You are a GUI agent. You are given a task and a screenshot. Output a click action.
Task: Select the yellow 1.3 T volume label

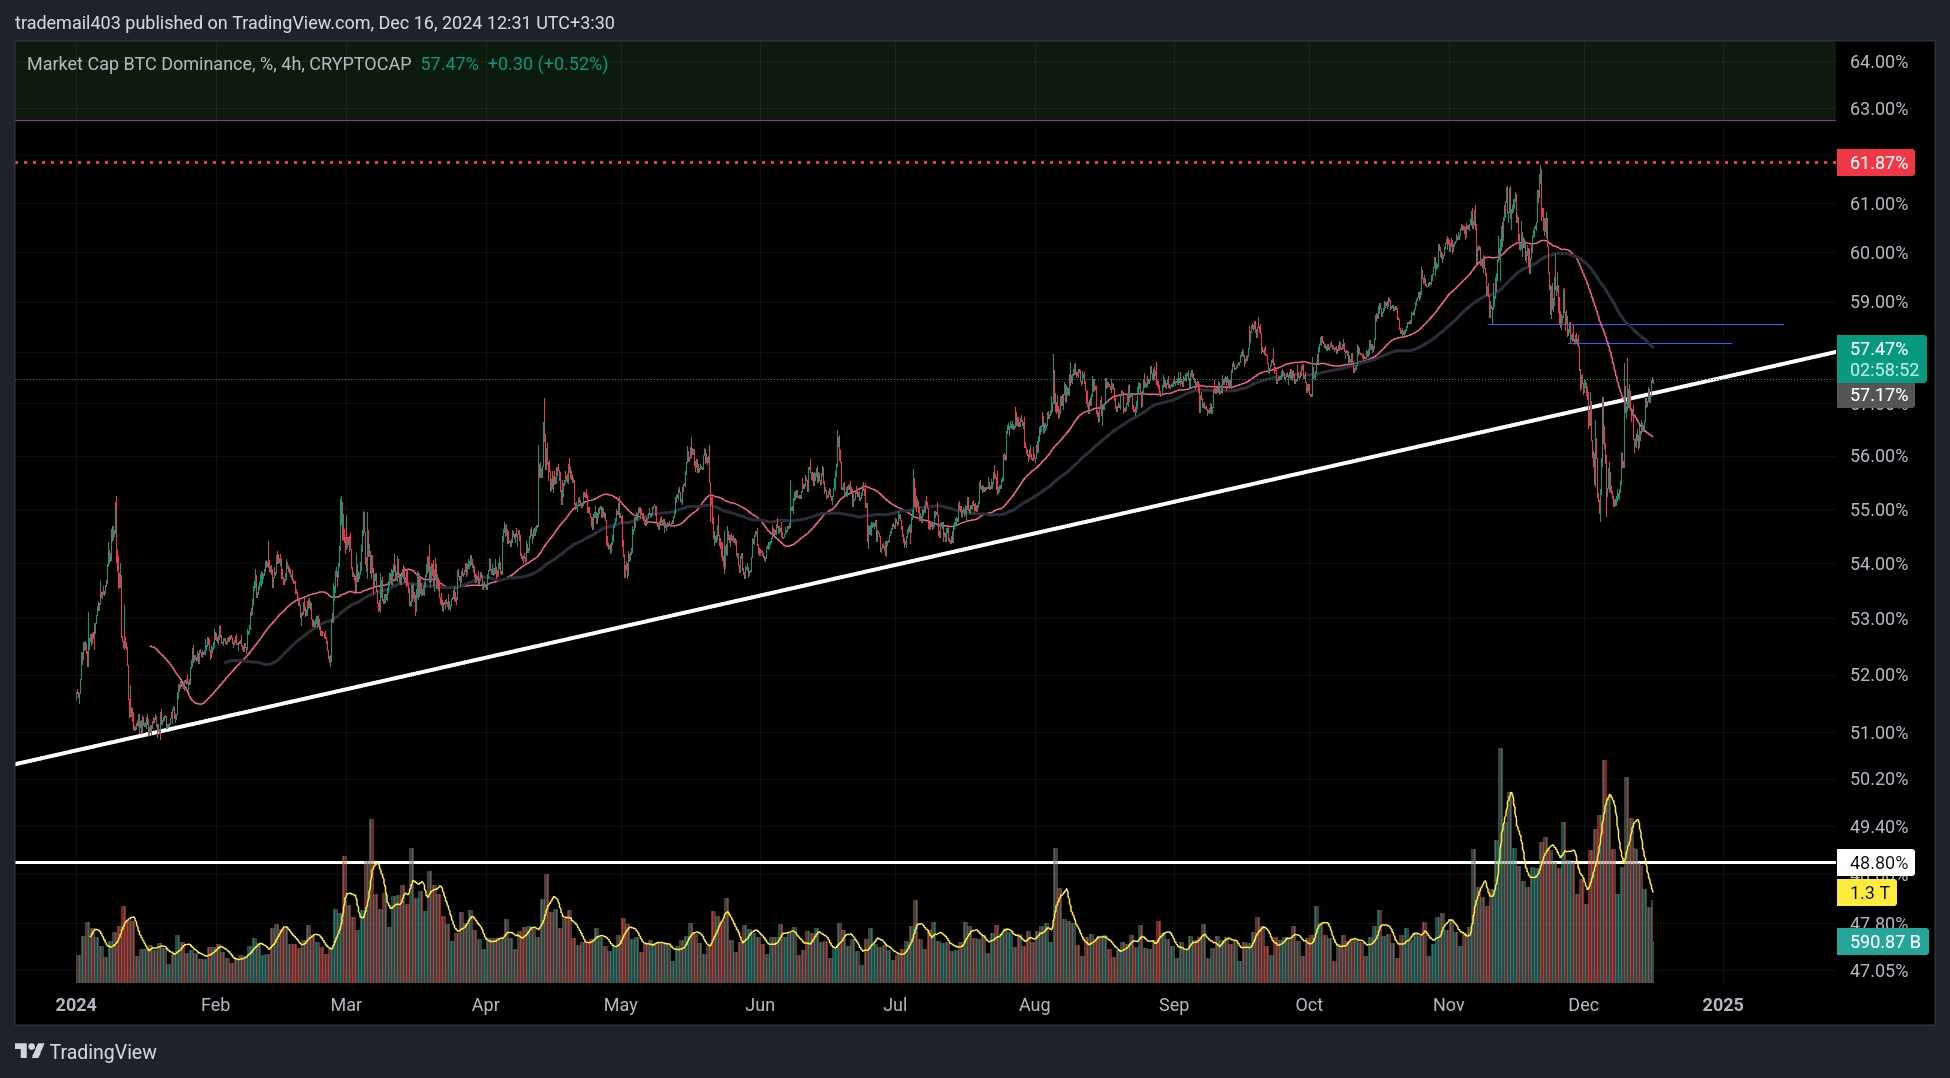1867,893
